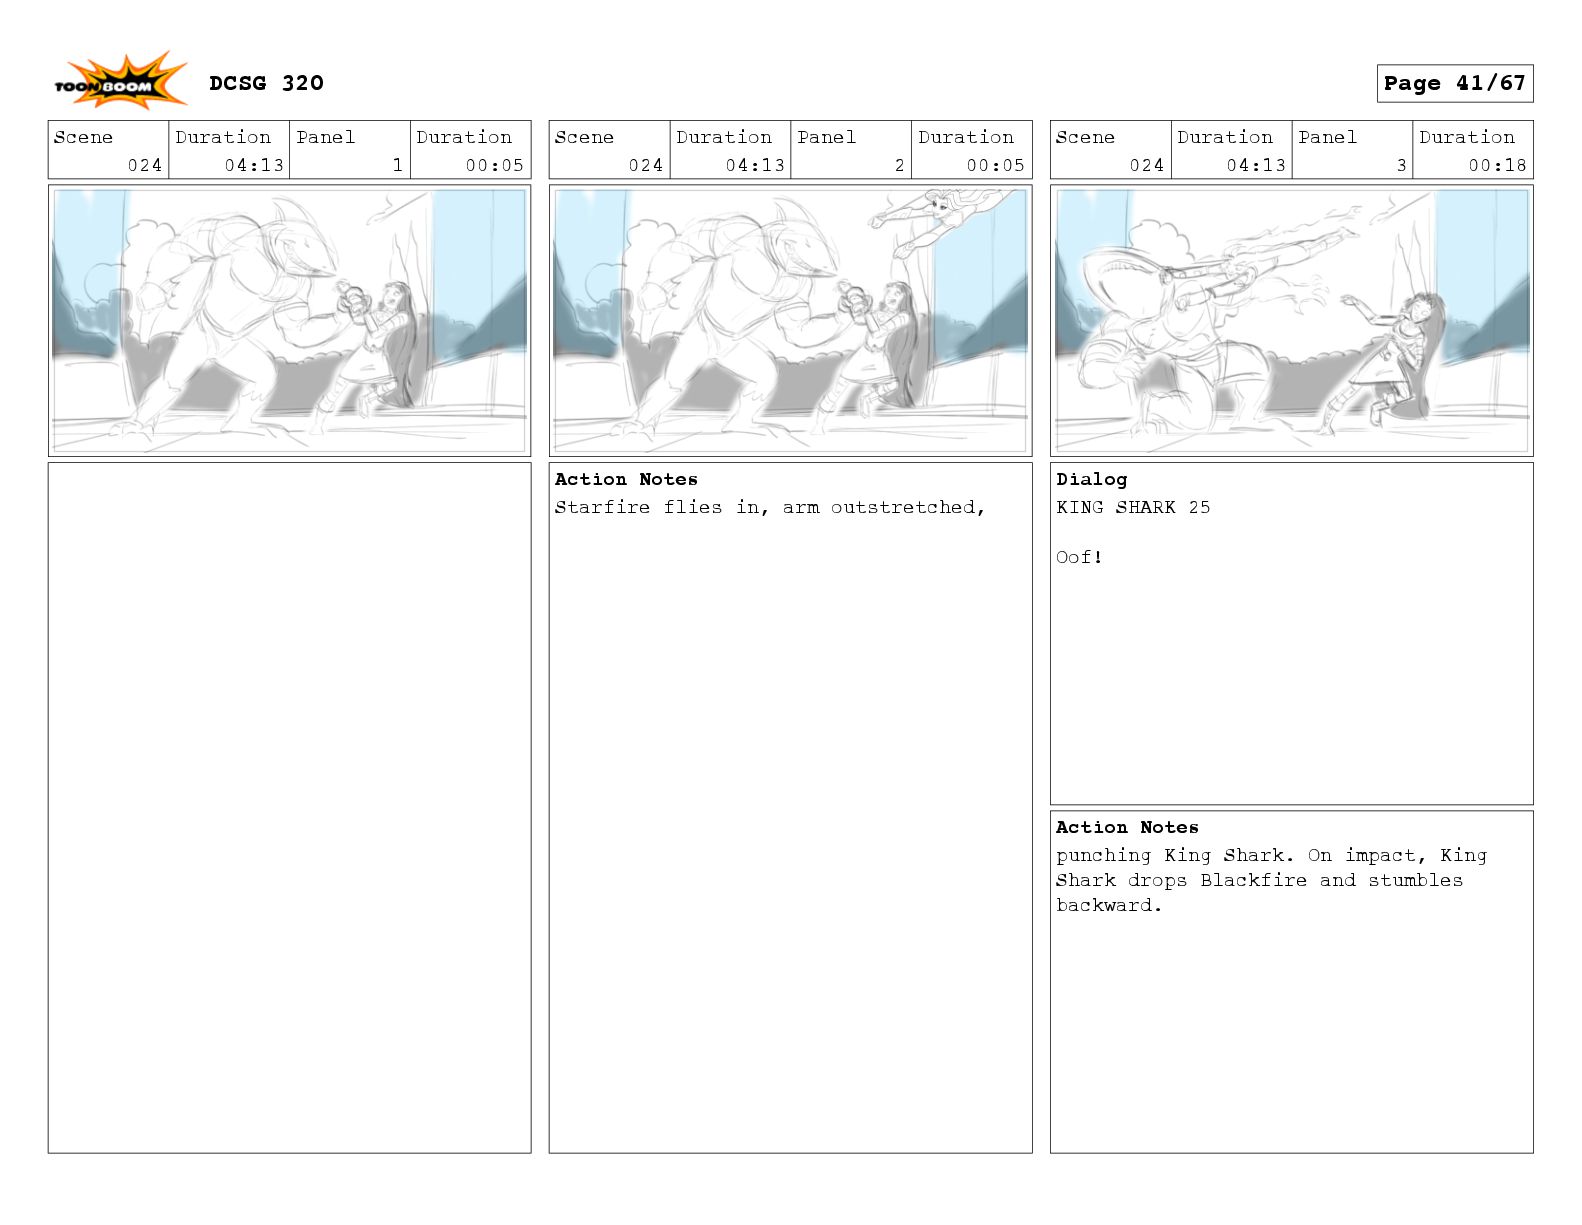Click panel 3 duration value 00:18

[x=1497, y=165]
